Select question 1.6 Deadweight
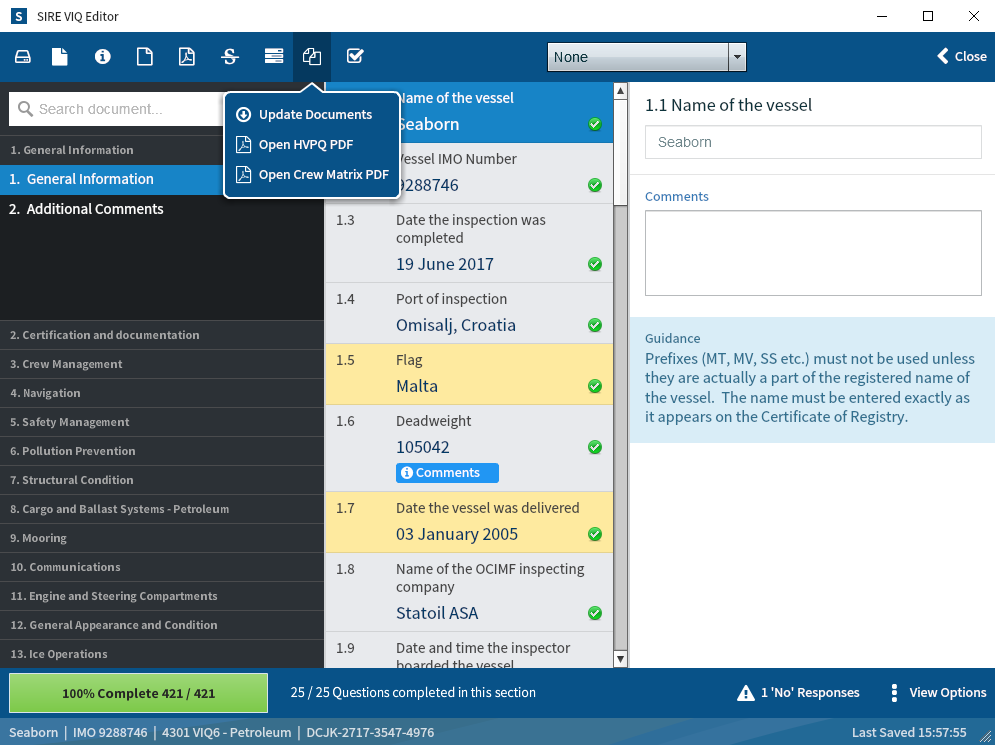This screenshot has height=745, width=995. [469, 448]
